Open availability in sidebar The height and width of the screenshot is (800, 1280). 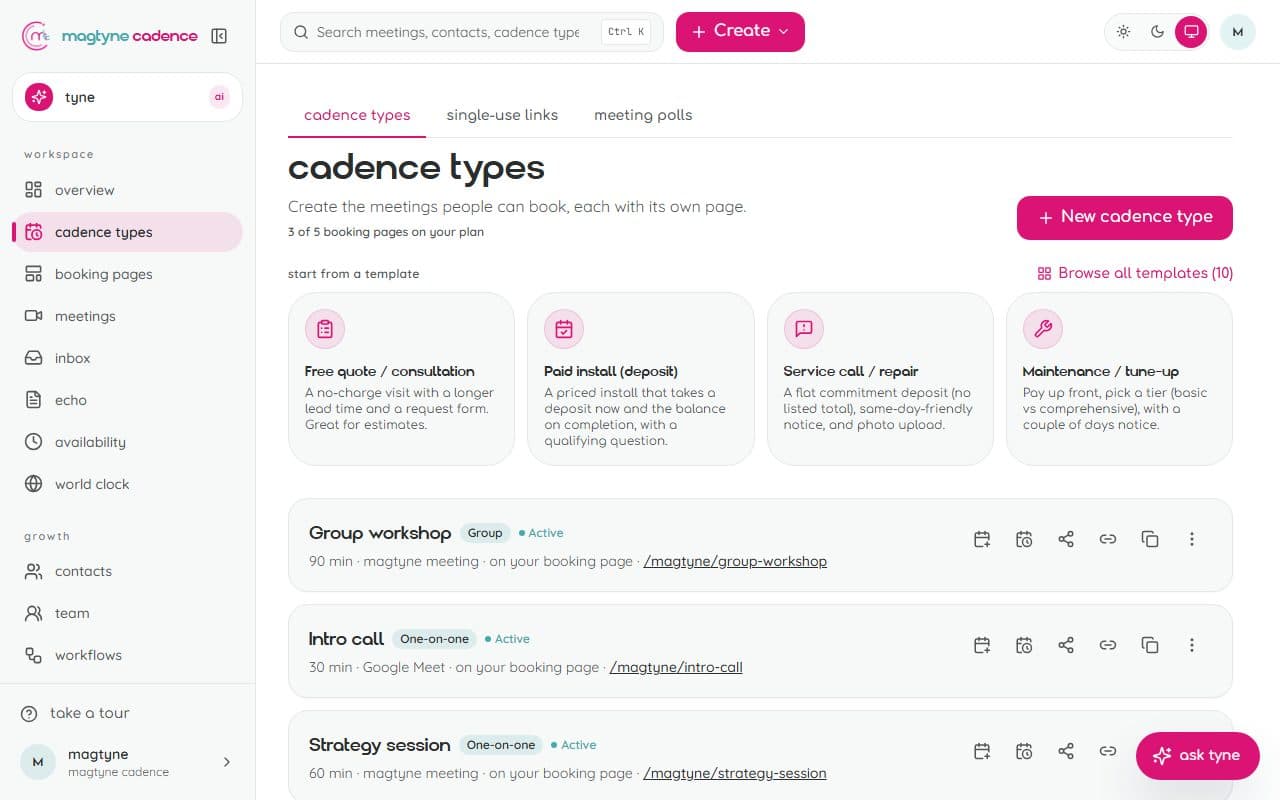127,442
